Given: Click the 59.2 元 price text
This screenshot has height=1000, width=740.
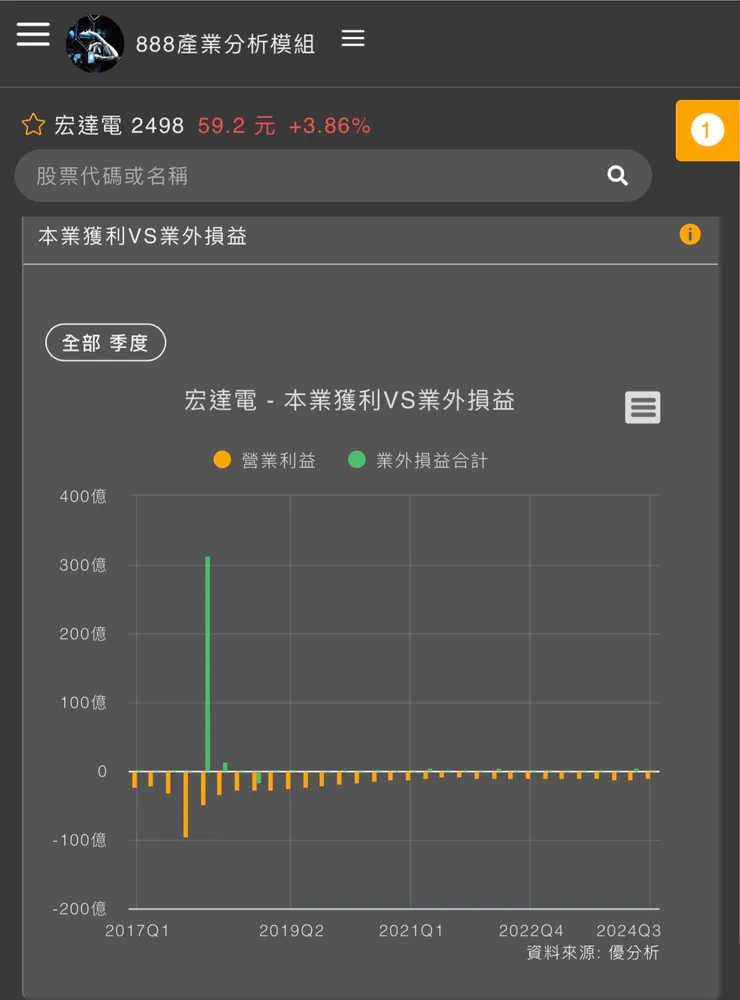Looking at the screenshot, I should (236, 126).
